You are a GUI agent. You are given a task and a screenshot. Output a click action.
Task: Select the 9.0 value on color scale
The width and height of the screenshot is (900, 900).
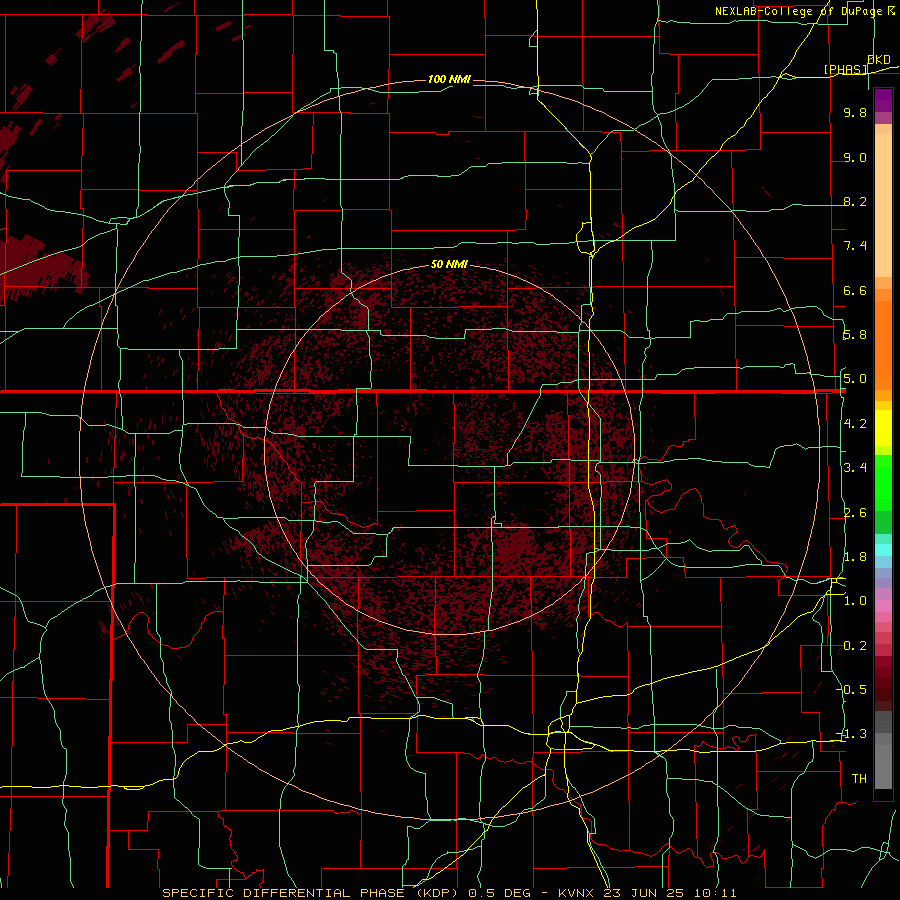855,157
